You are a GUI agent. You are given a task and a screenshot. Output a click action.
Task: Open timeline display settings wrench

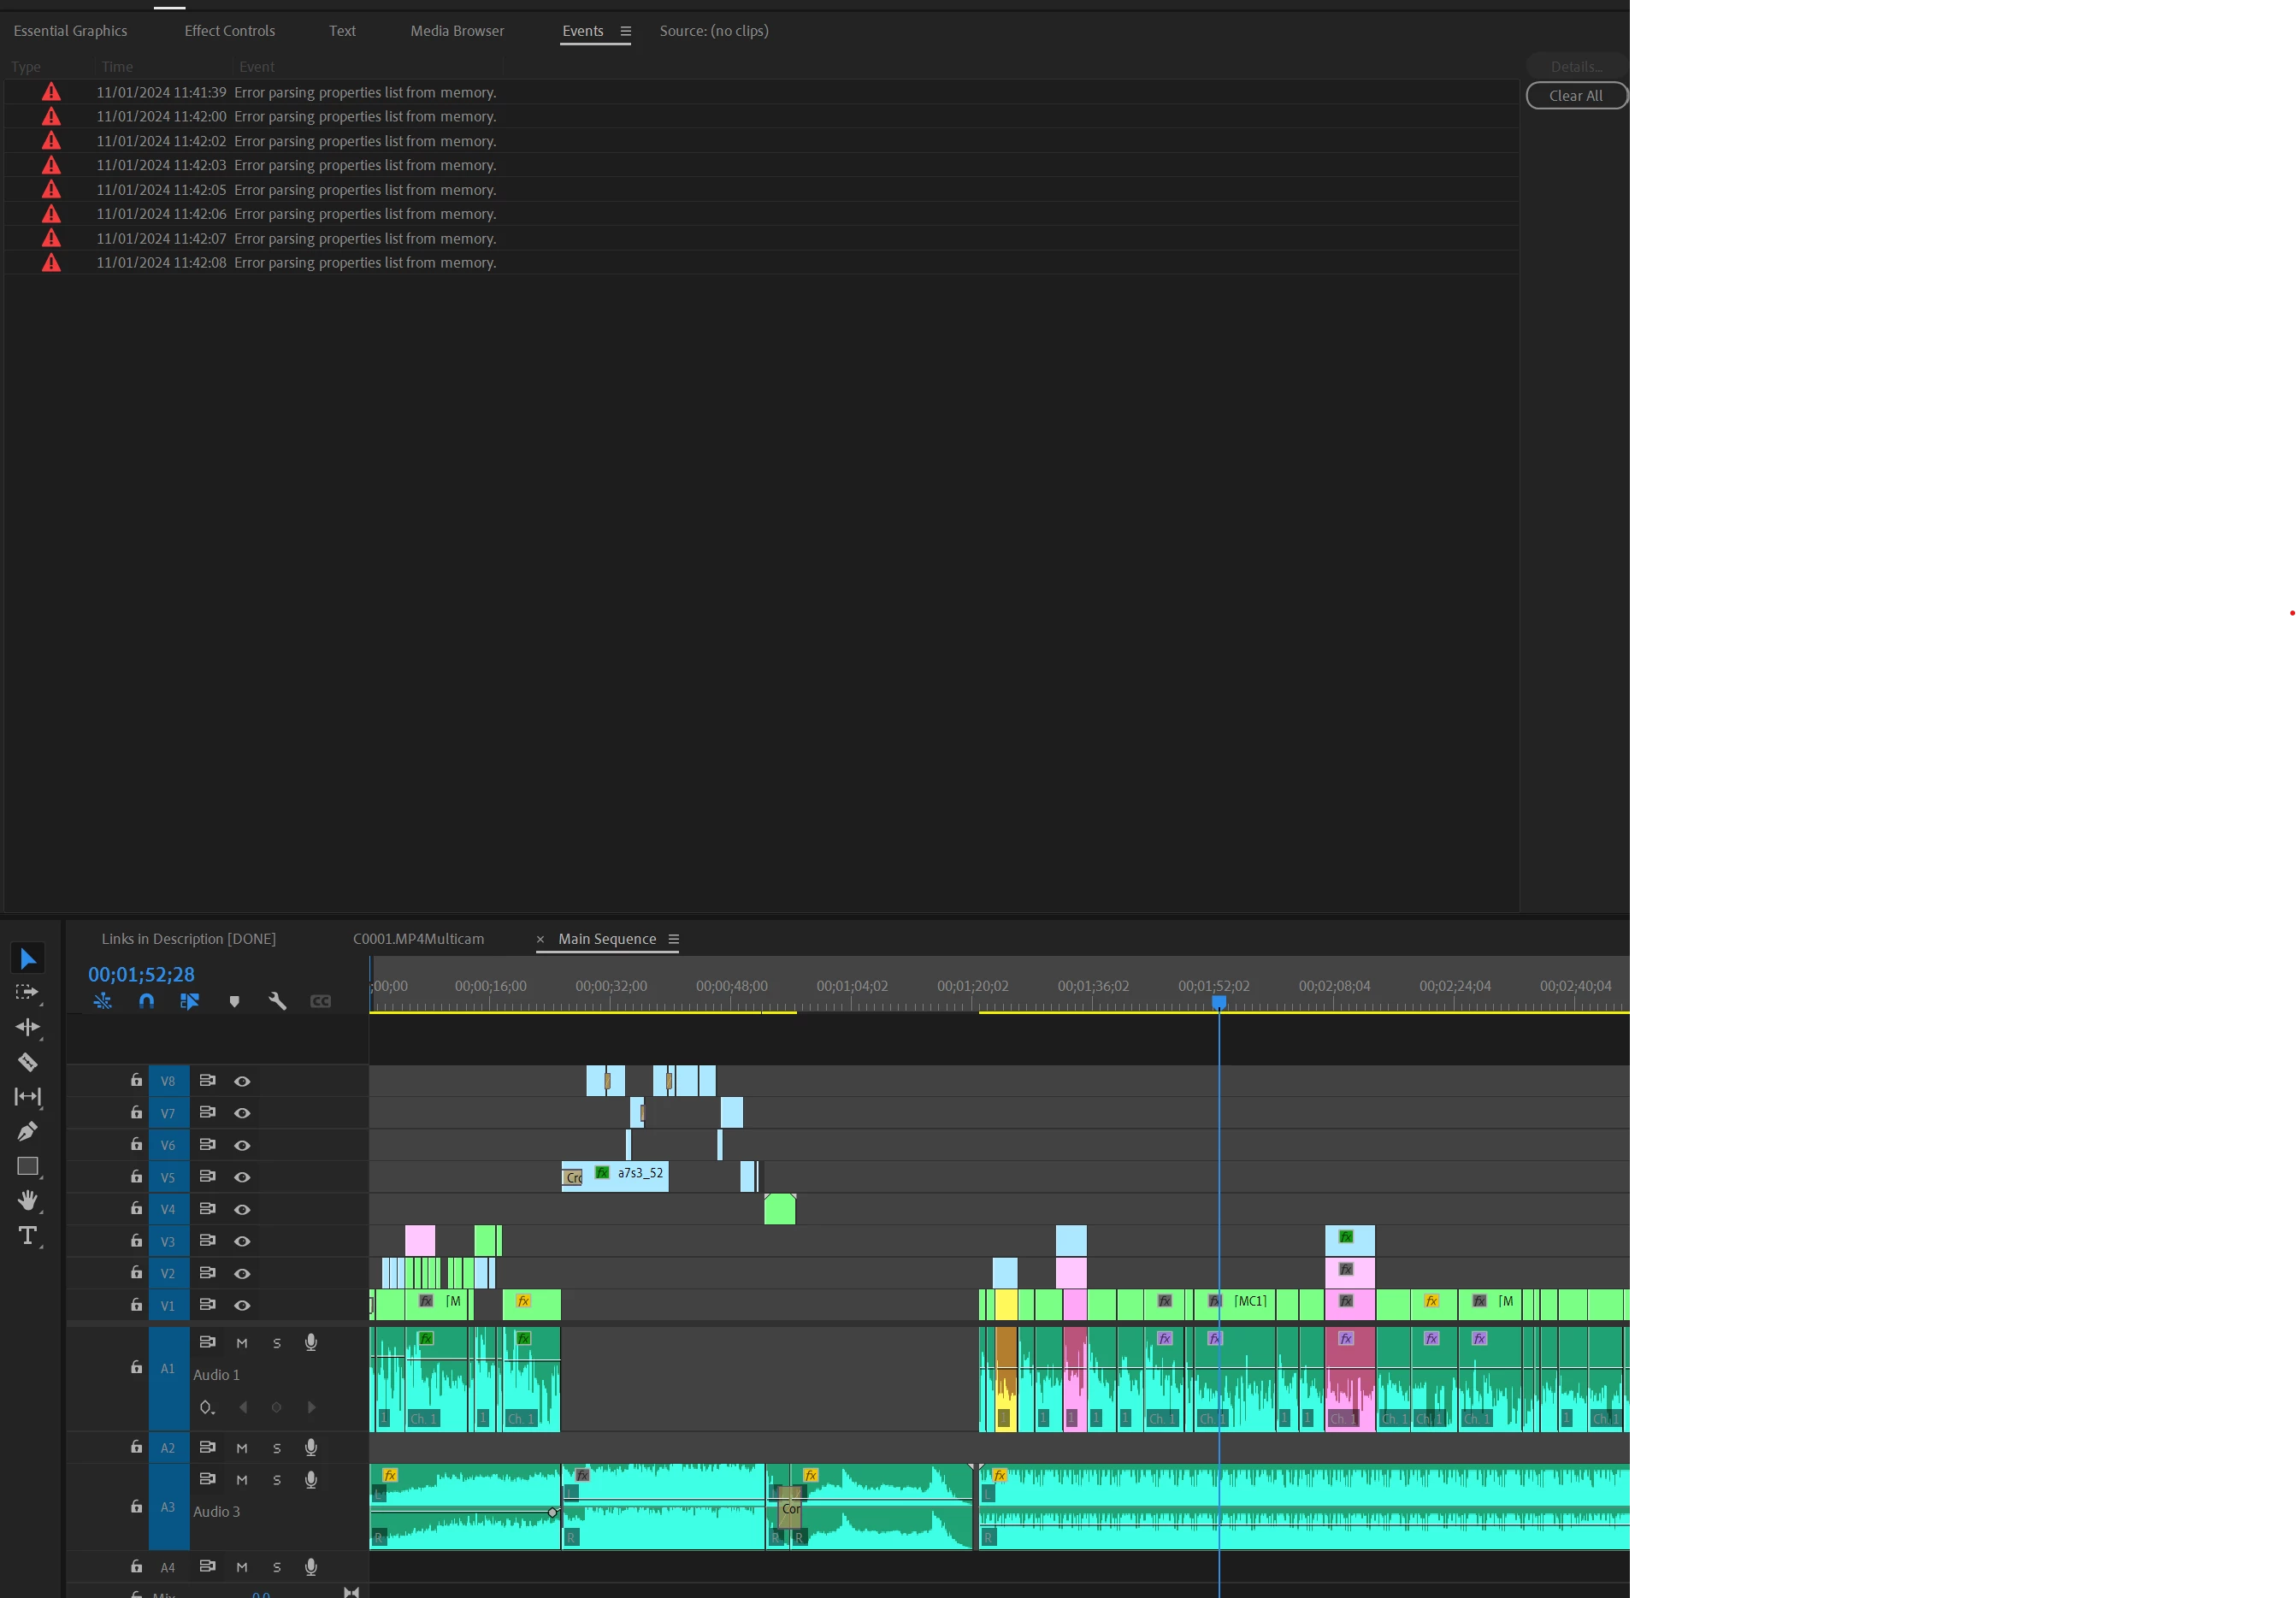click(x=277, y=1001)
